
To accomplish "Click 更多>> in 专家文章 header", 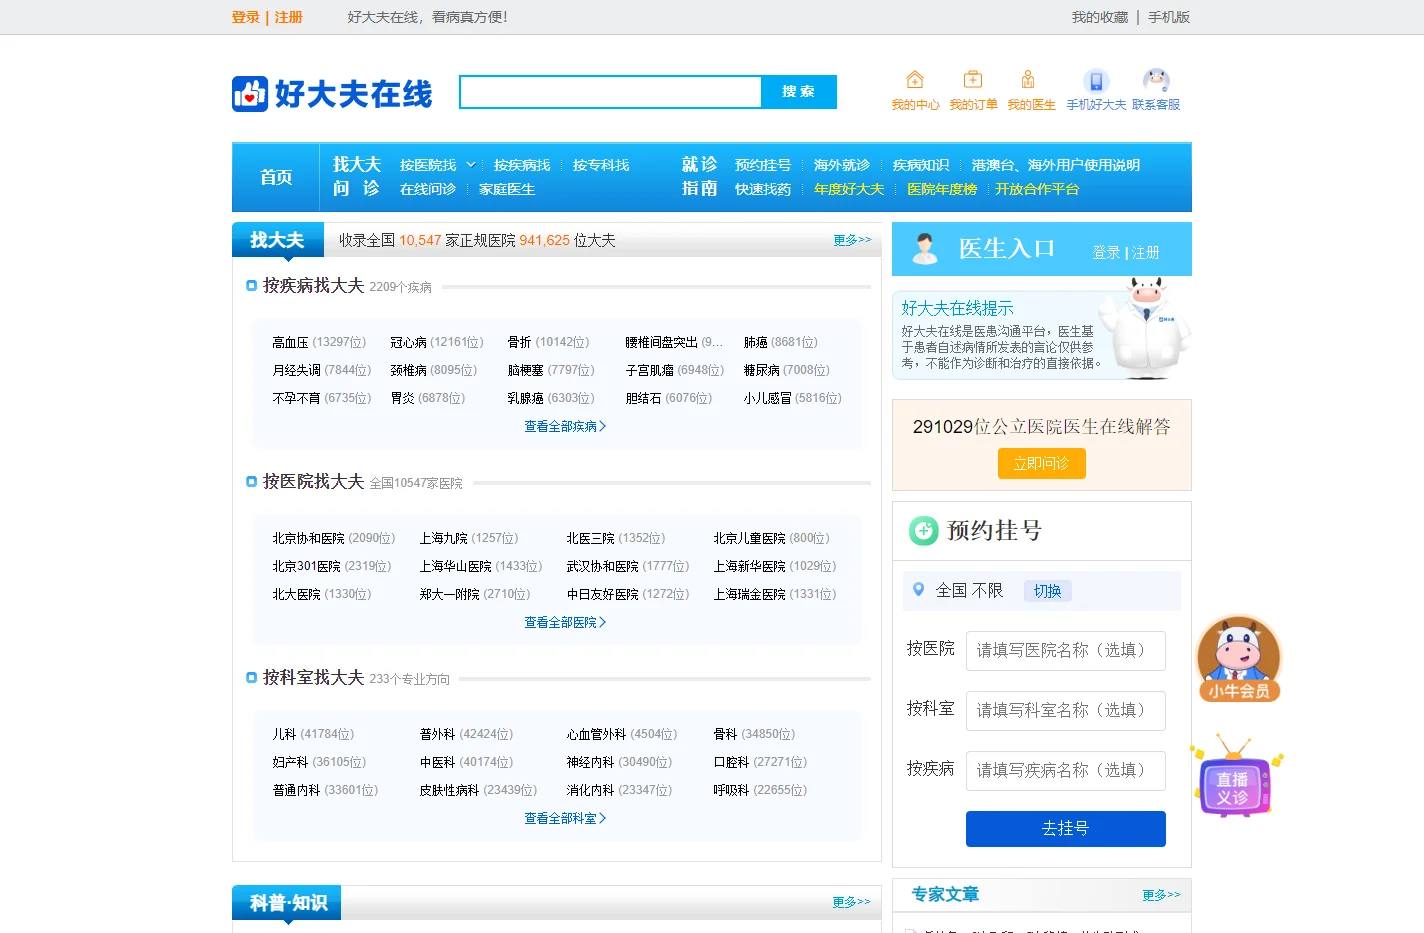I will tap(1161, 895).
